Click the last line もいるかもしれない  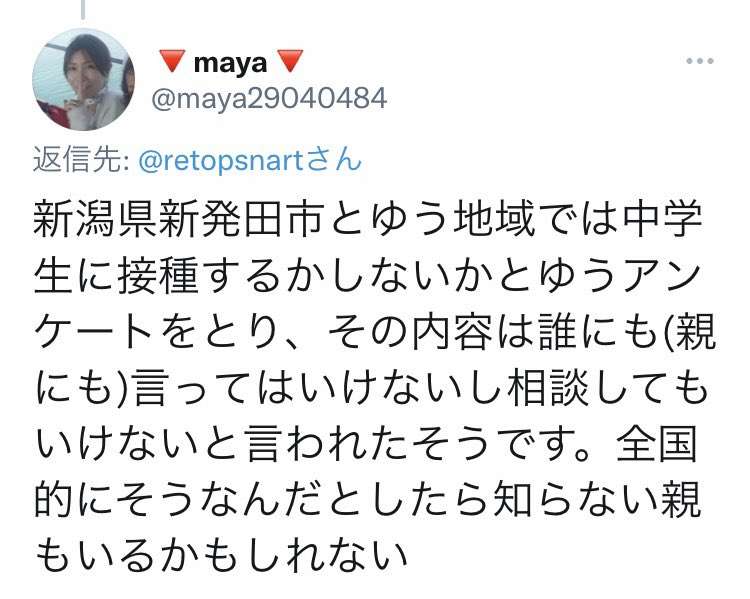[x=221, y=556]
